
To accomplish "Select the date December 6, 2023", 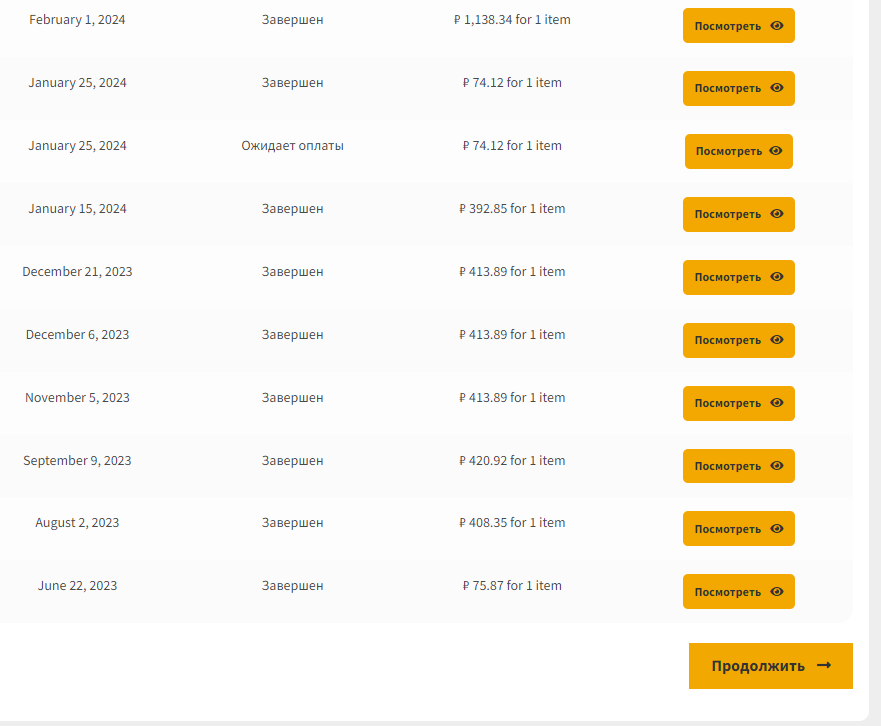I will (77, 334).
